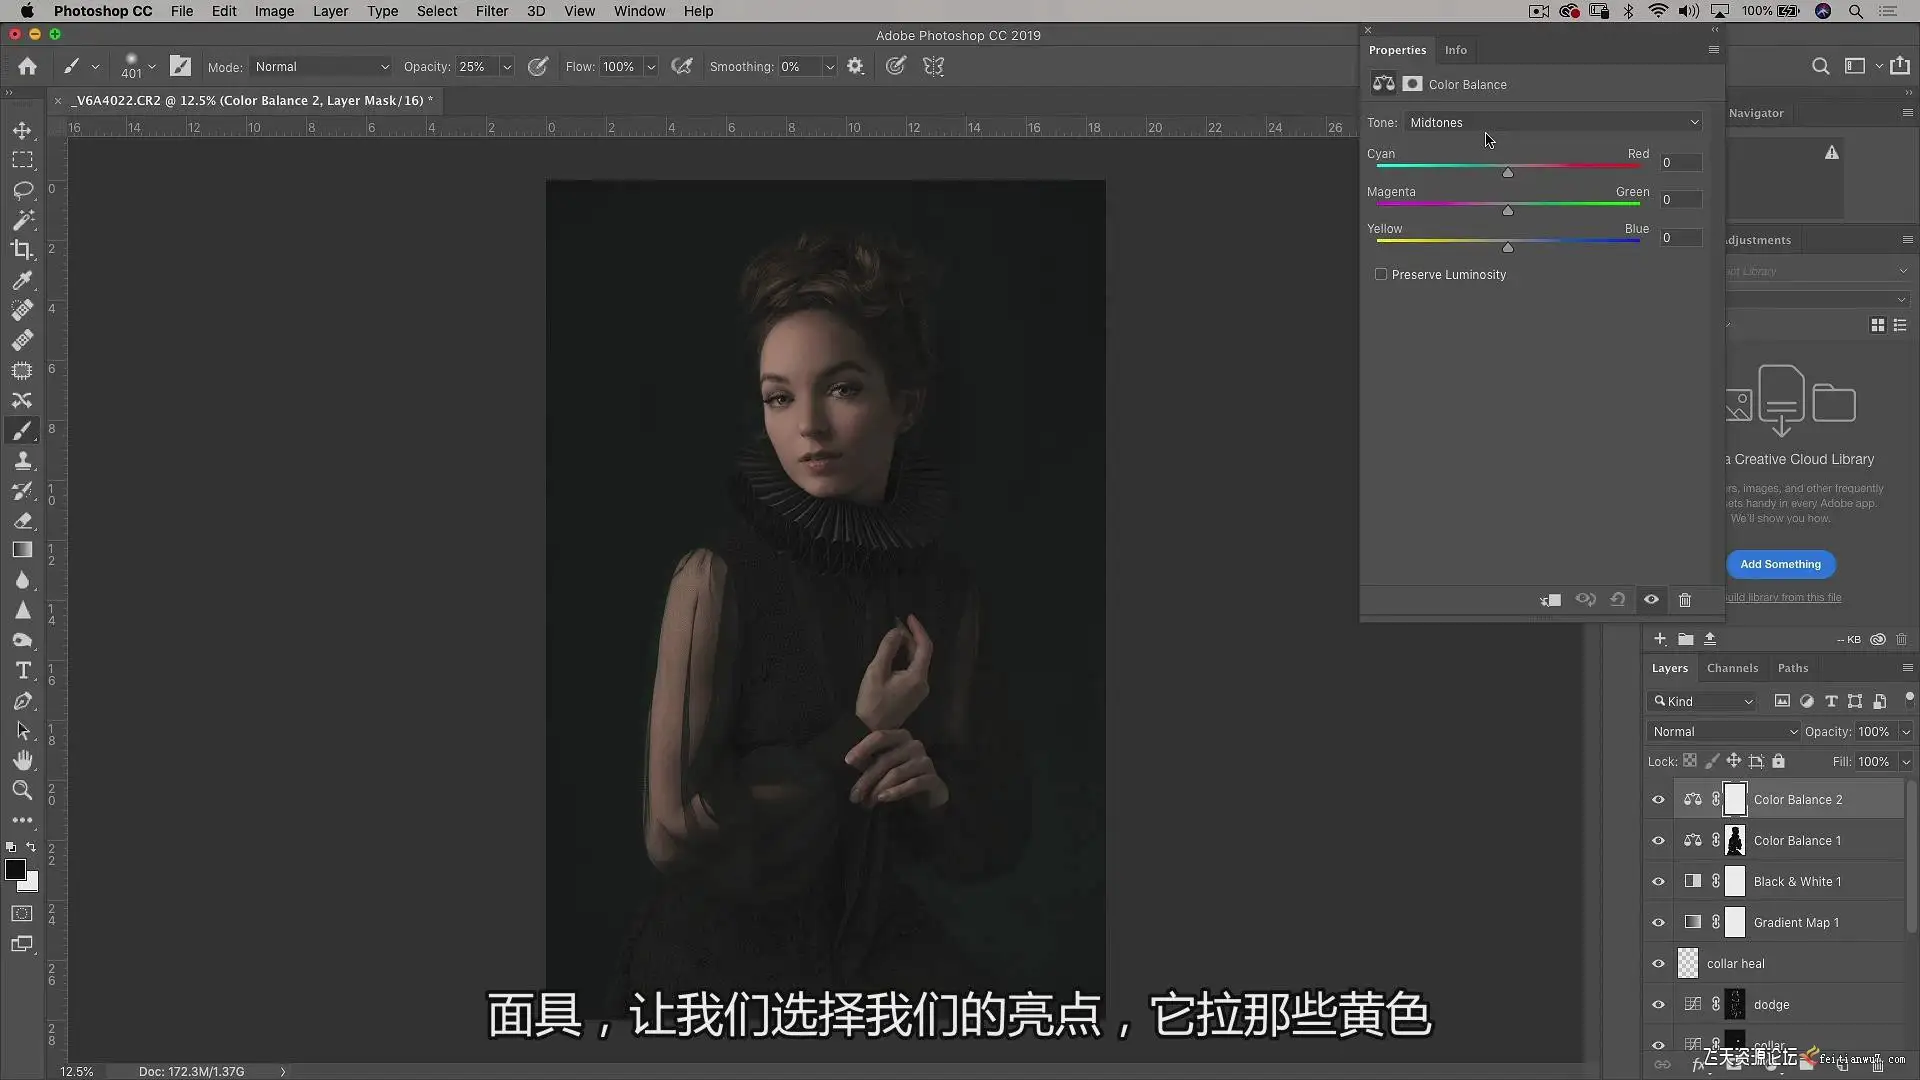Click the Add Something button

[1780, 564]
